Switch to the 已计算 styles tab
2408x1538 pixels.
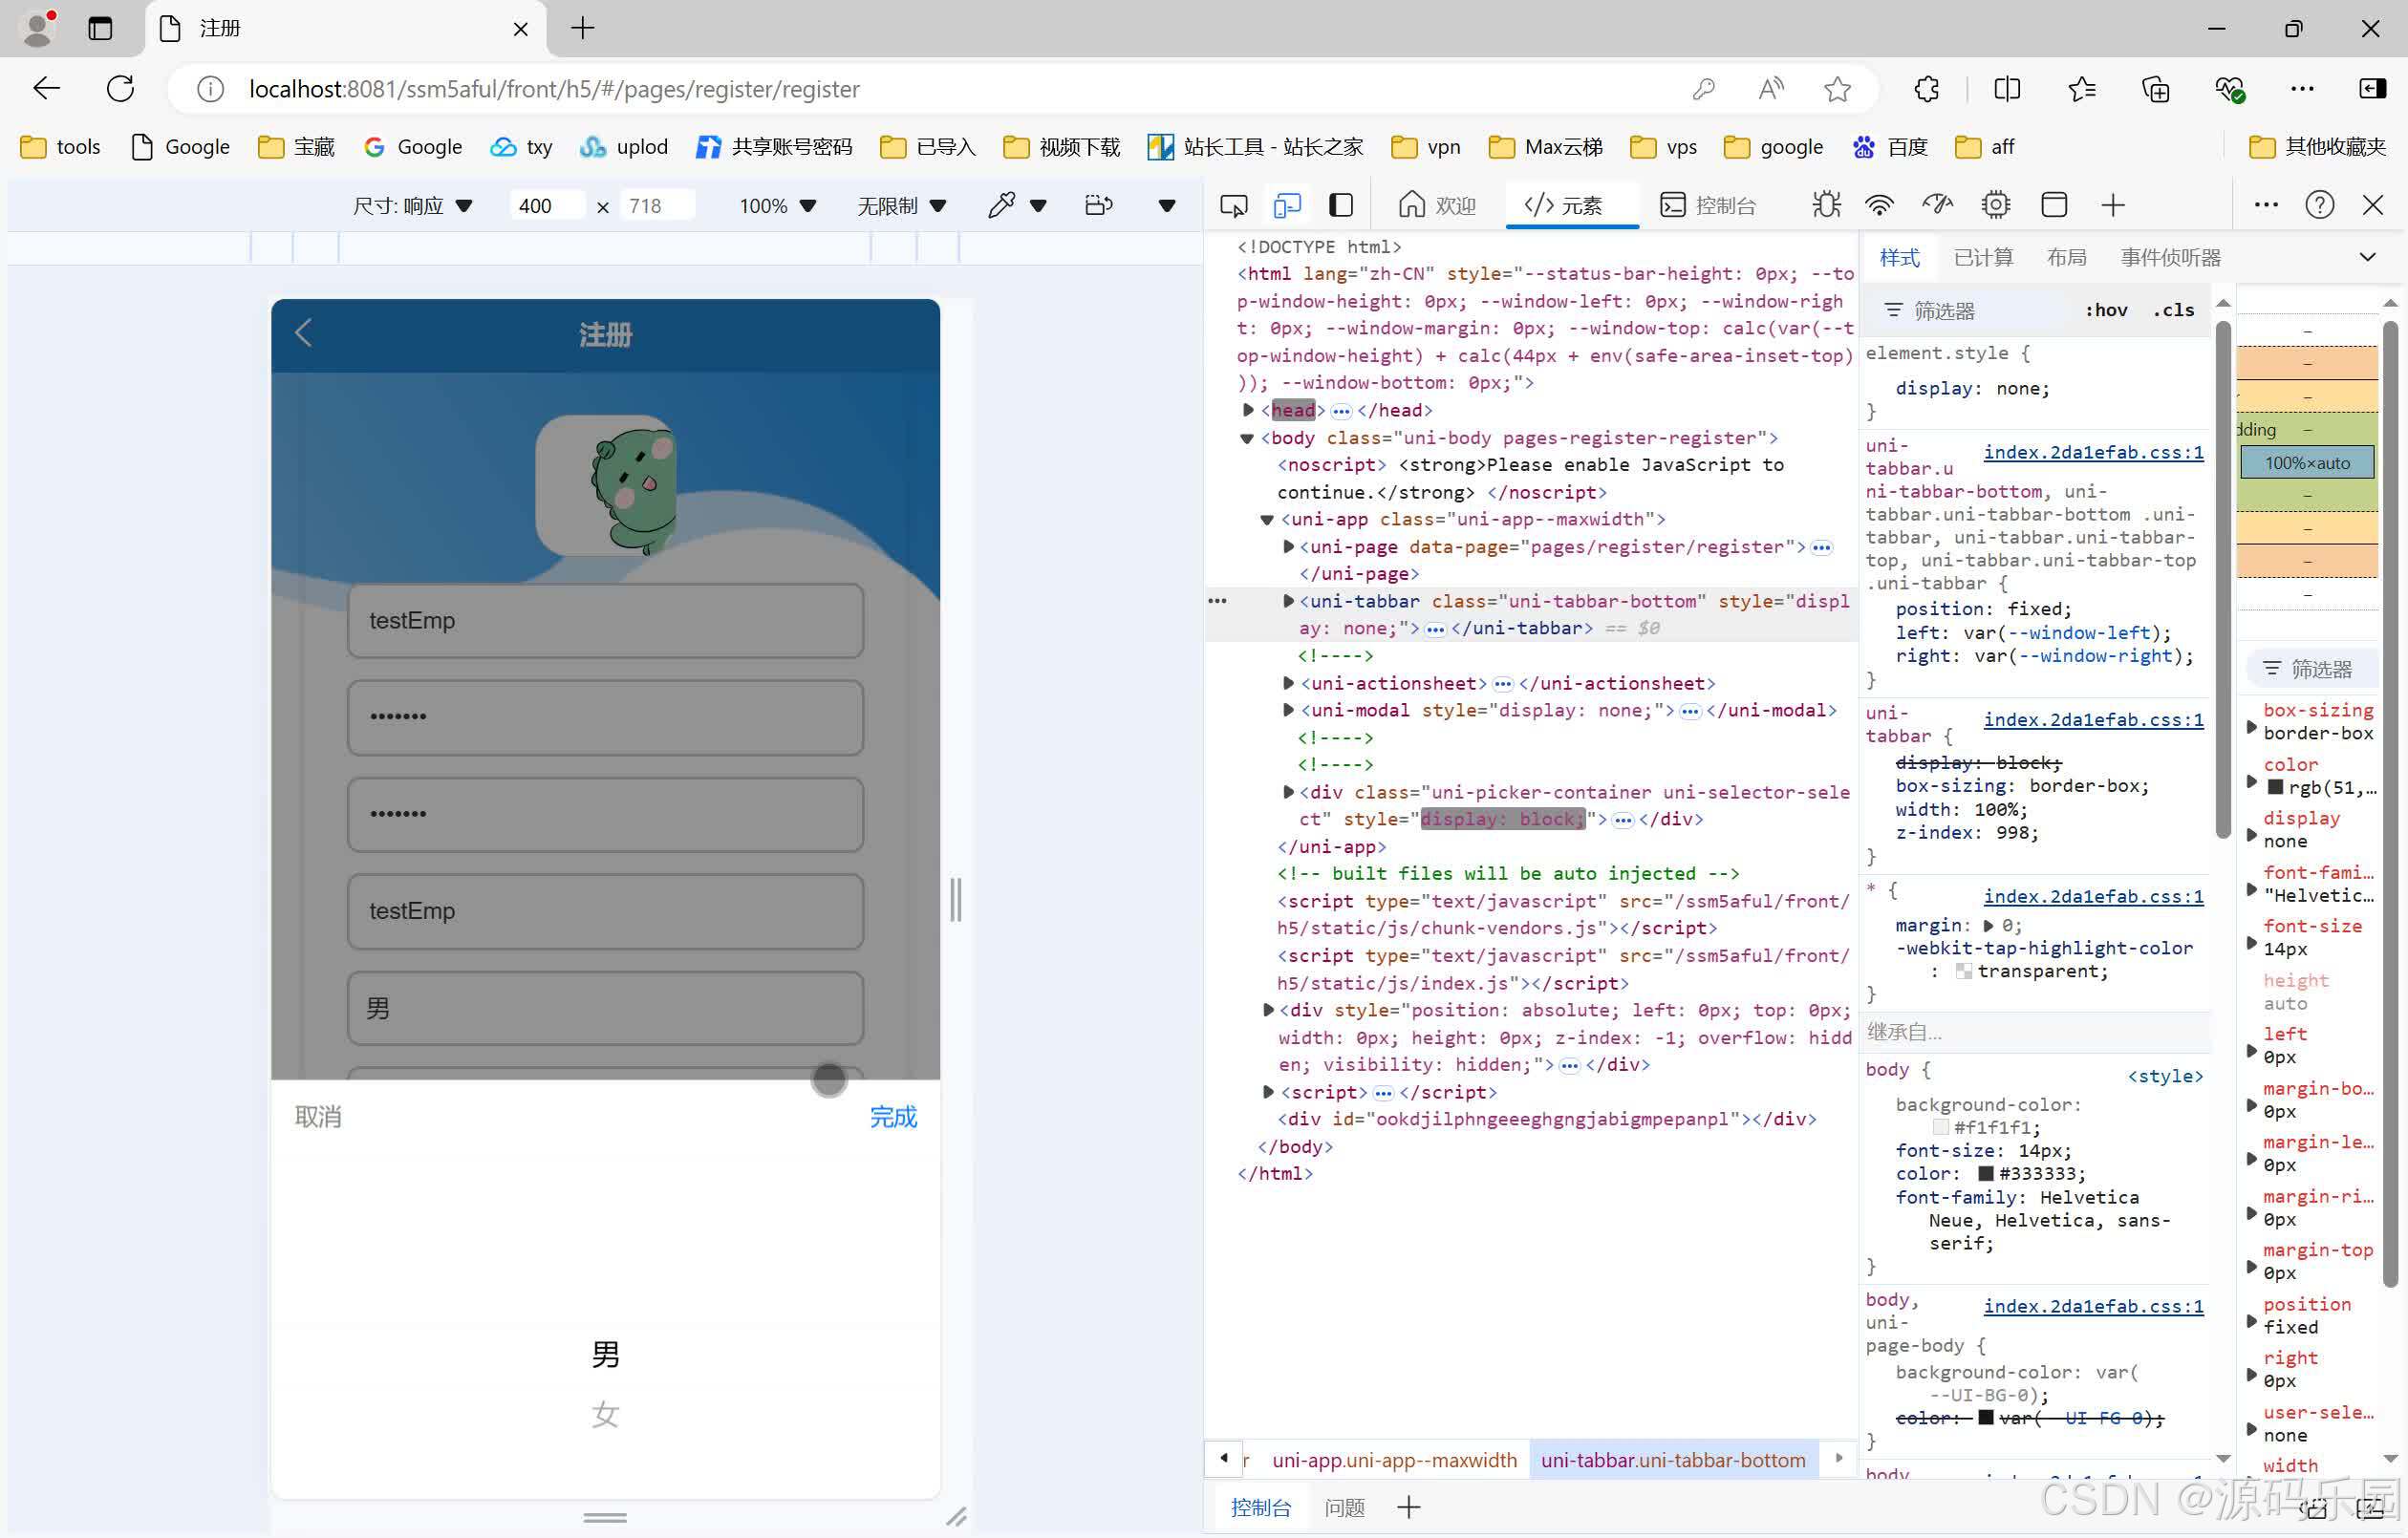[1983, 257]
